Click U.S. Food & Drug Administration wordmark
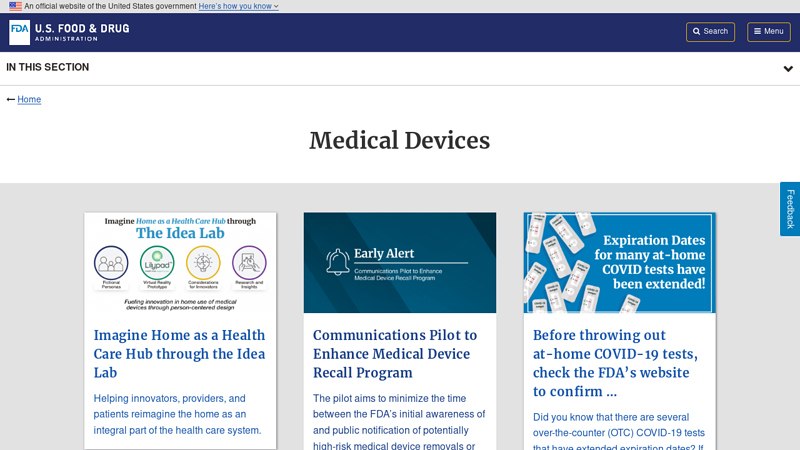Viewport: 800px width, 450px height. (82, 32)
